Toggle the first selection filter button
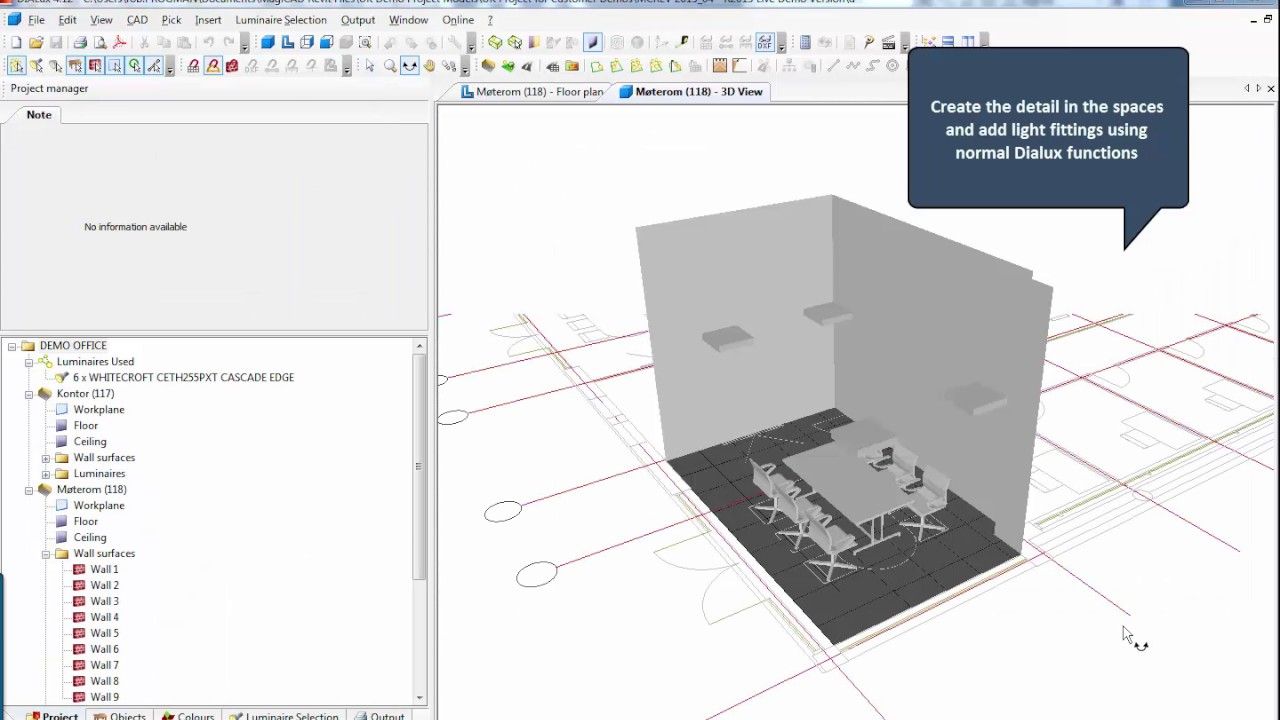 (x=16, y=66)
